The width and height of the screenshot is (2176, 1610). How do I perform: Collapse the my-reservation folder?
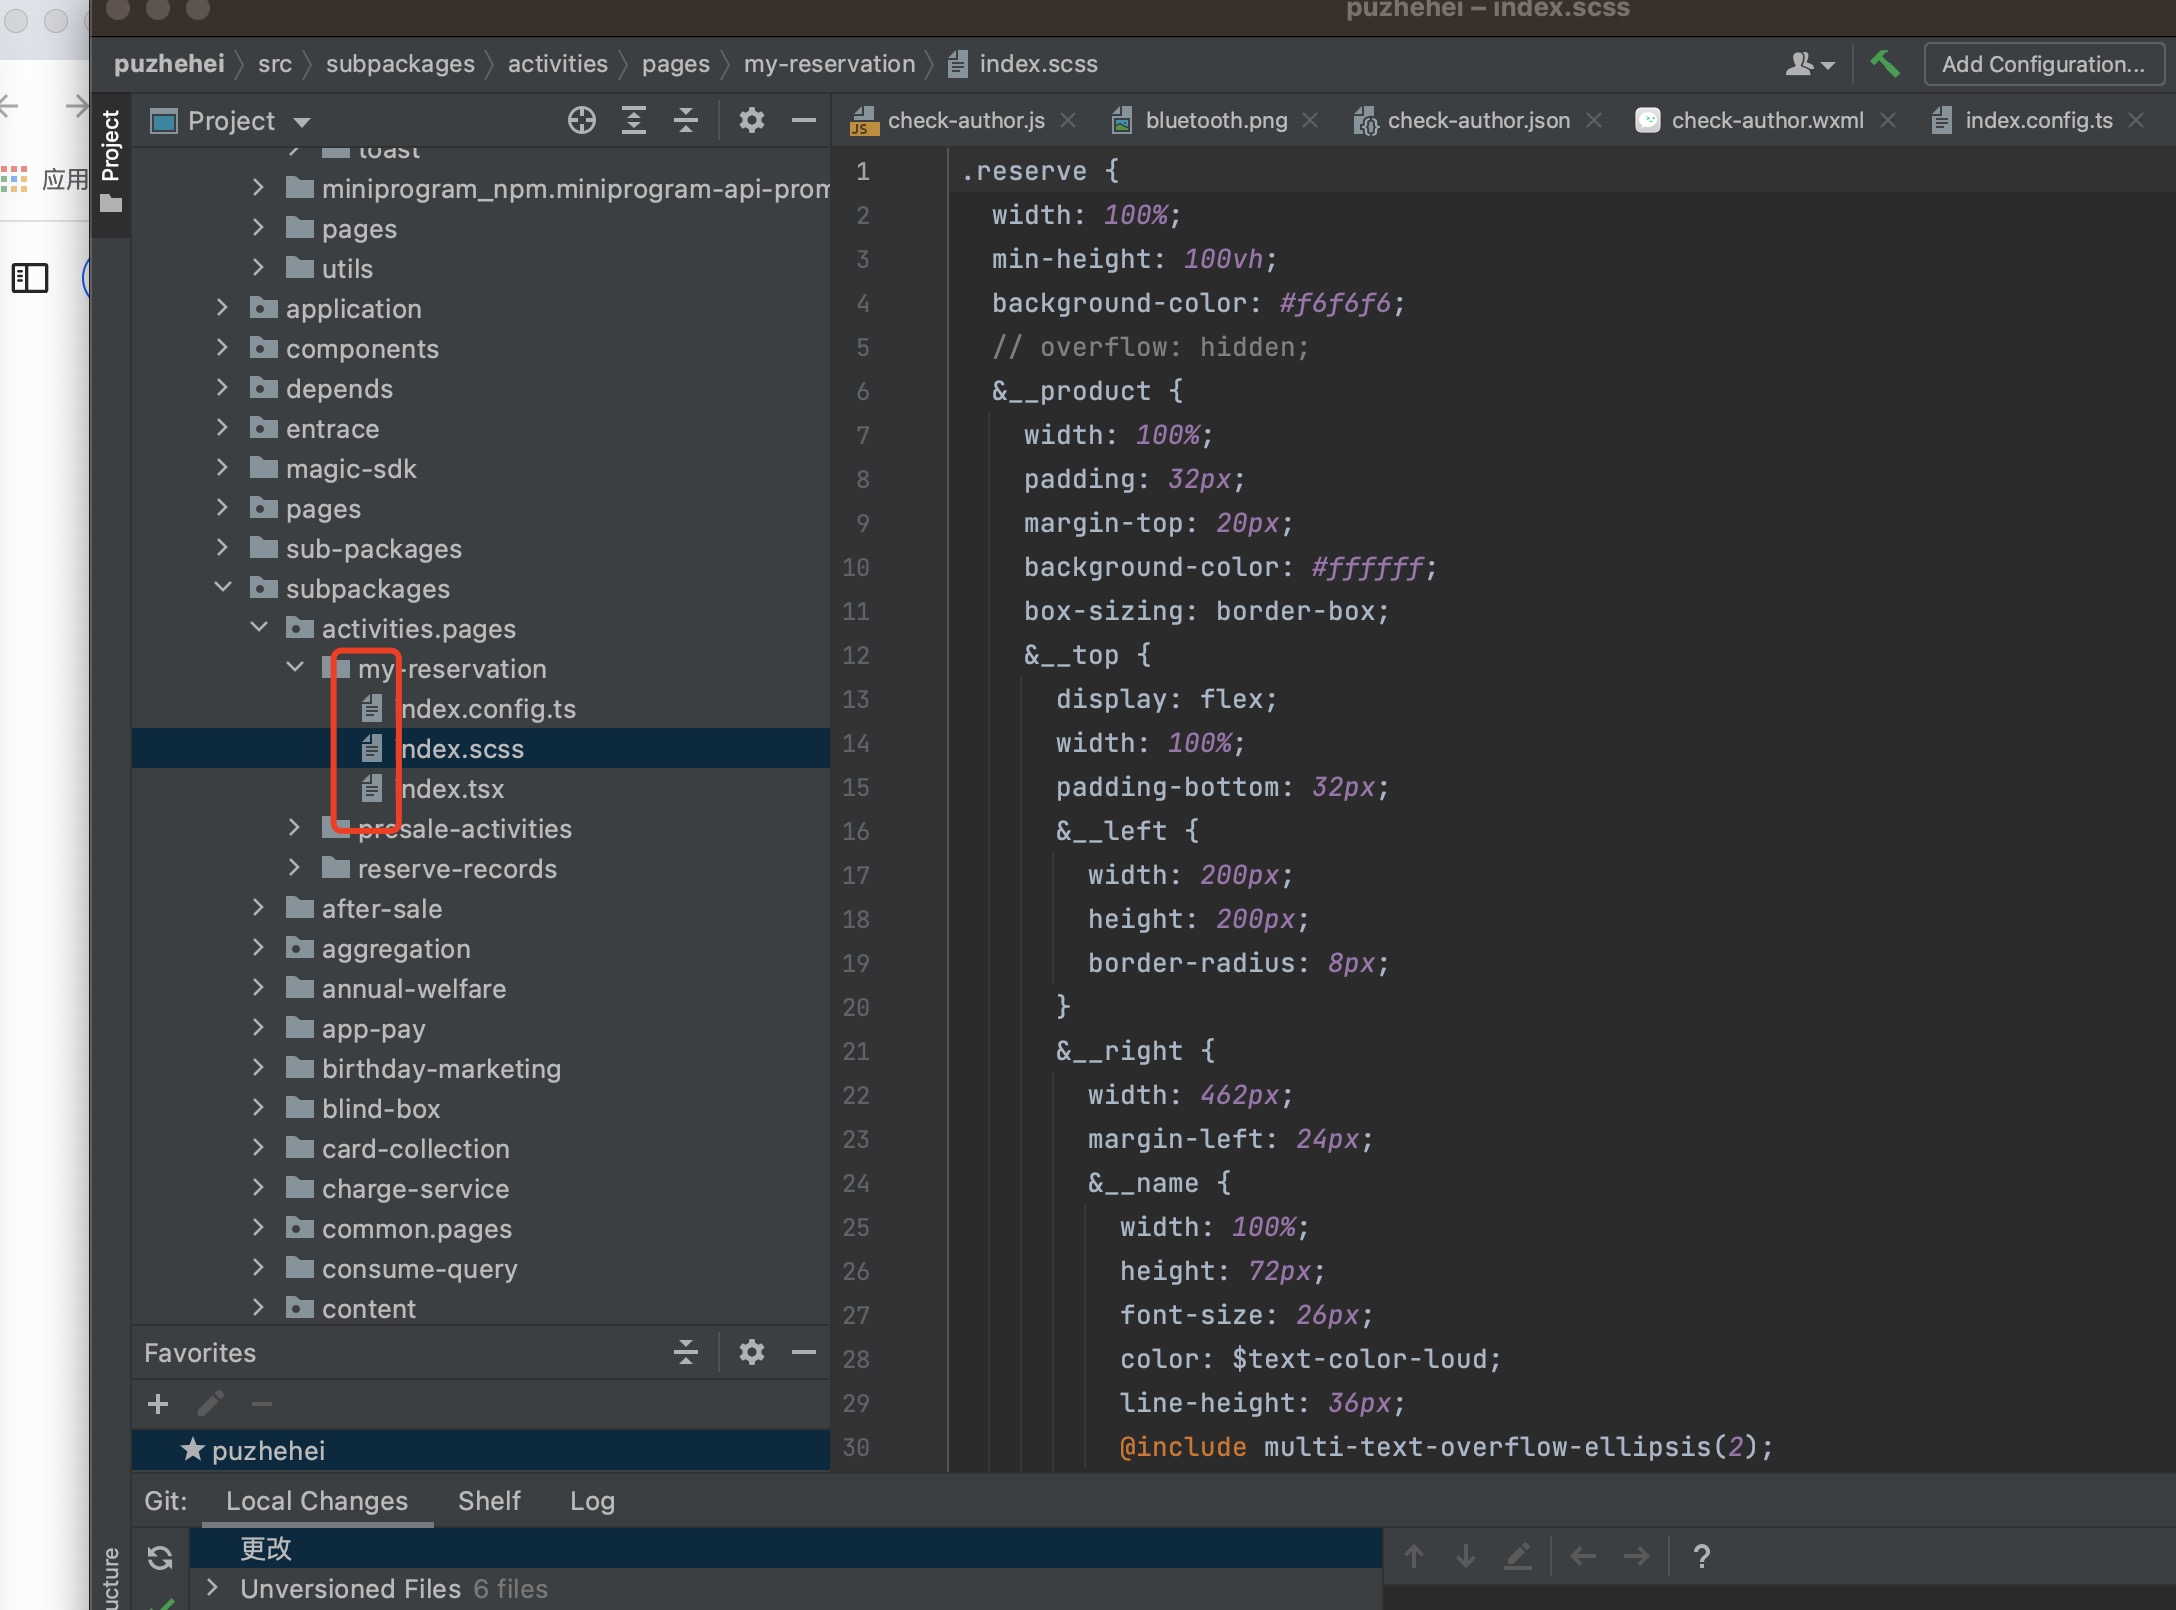coord(295,668)
